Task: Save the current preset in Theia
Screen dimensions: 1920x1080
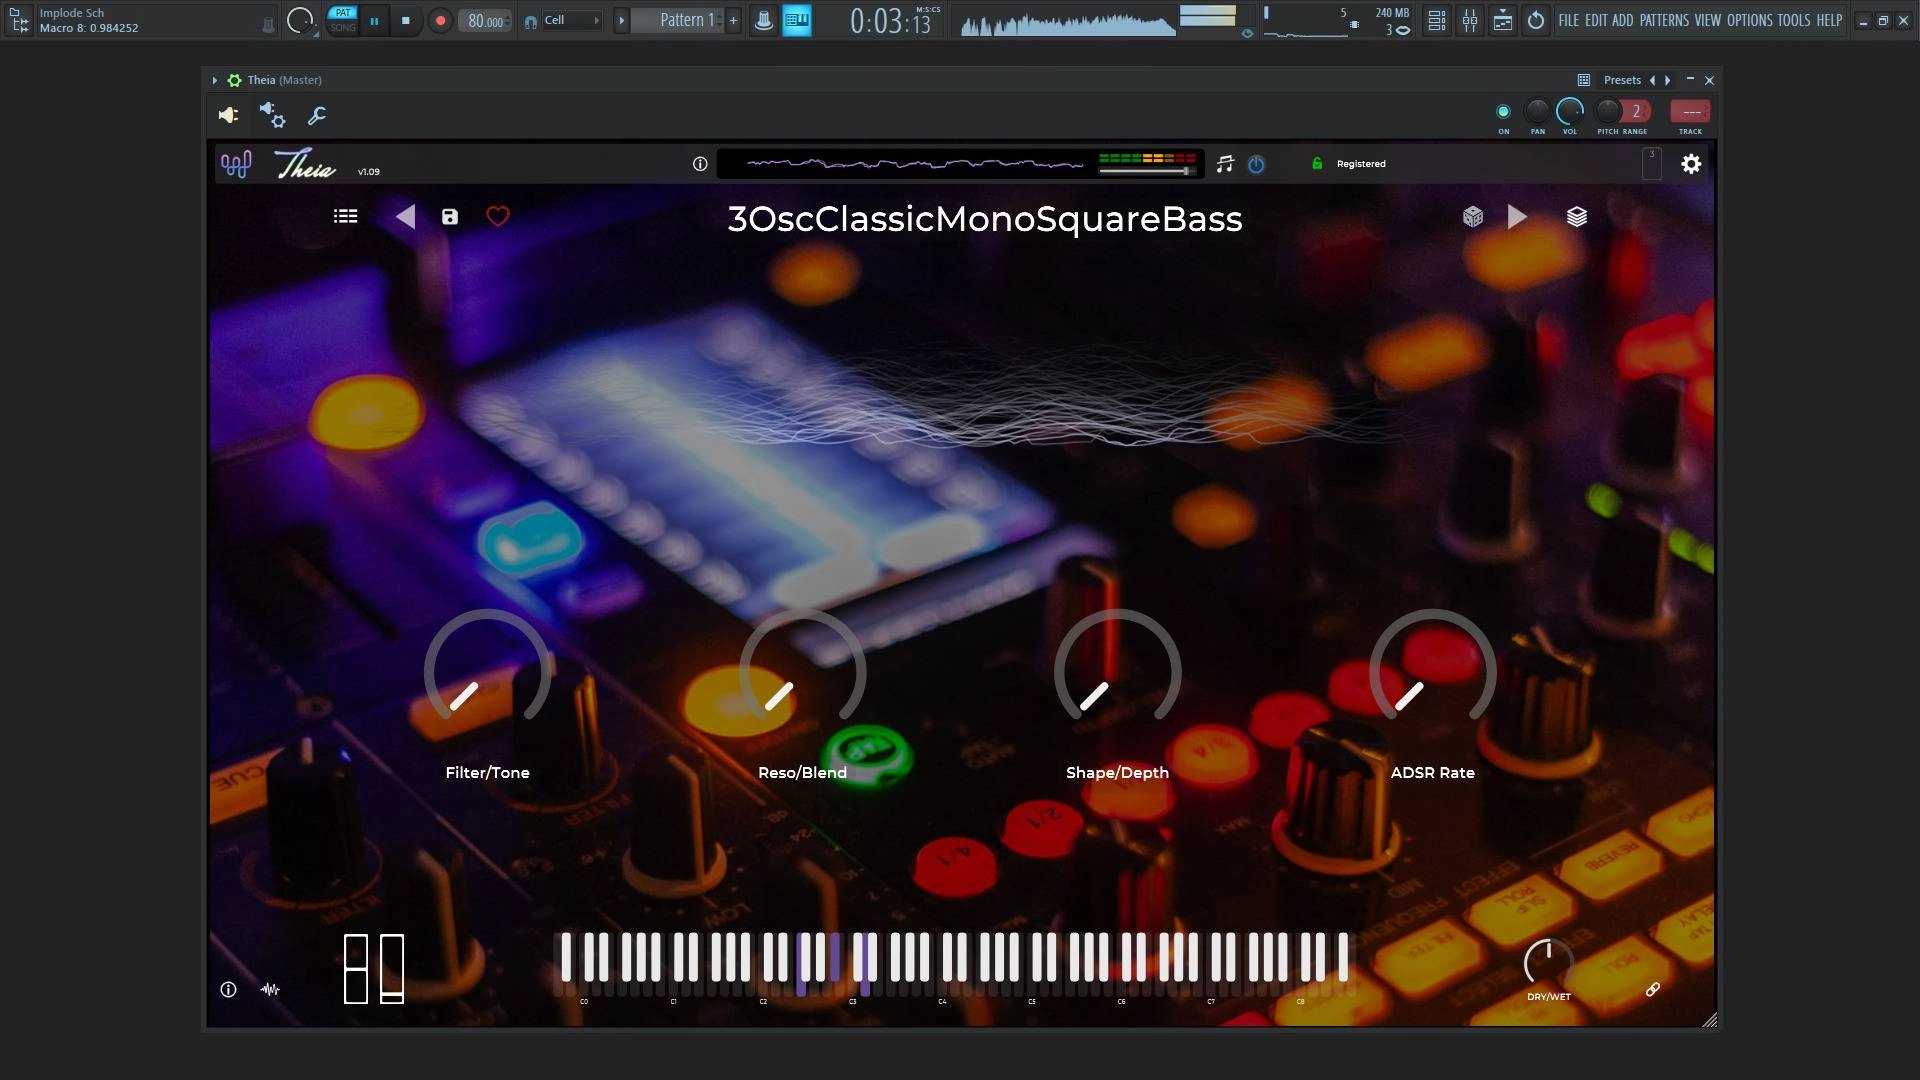Action: pyautogui.click(x=450, y=216)
